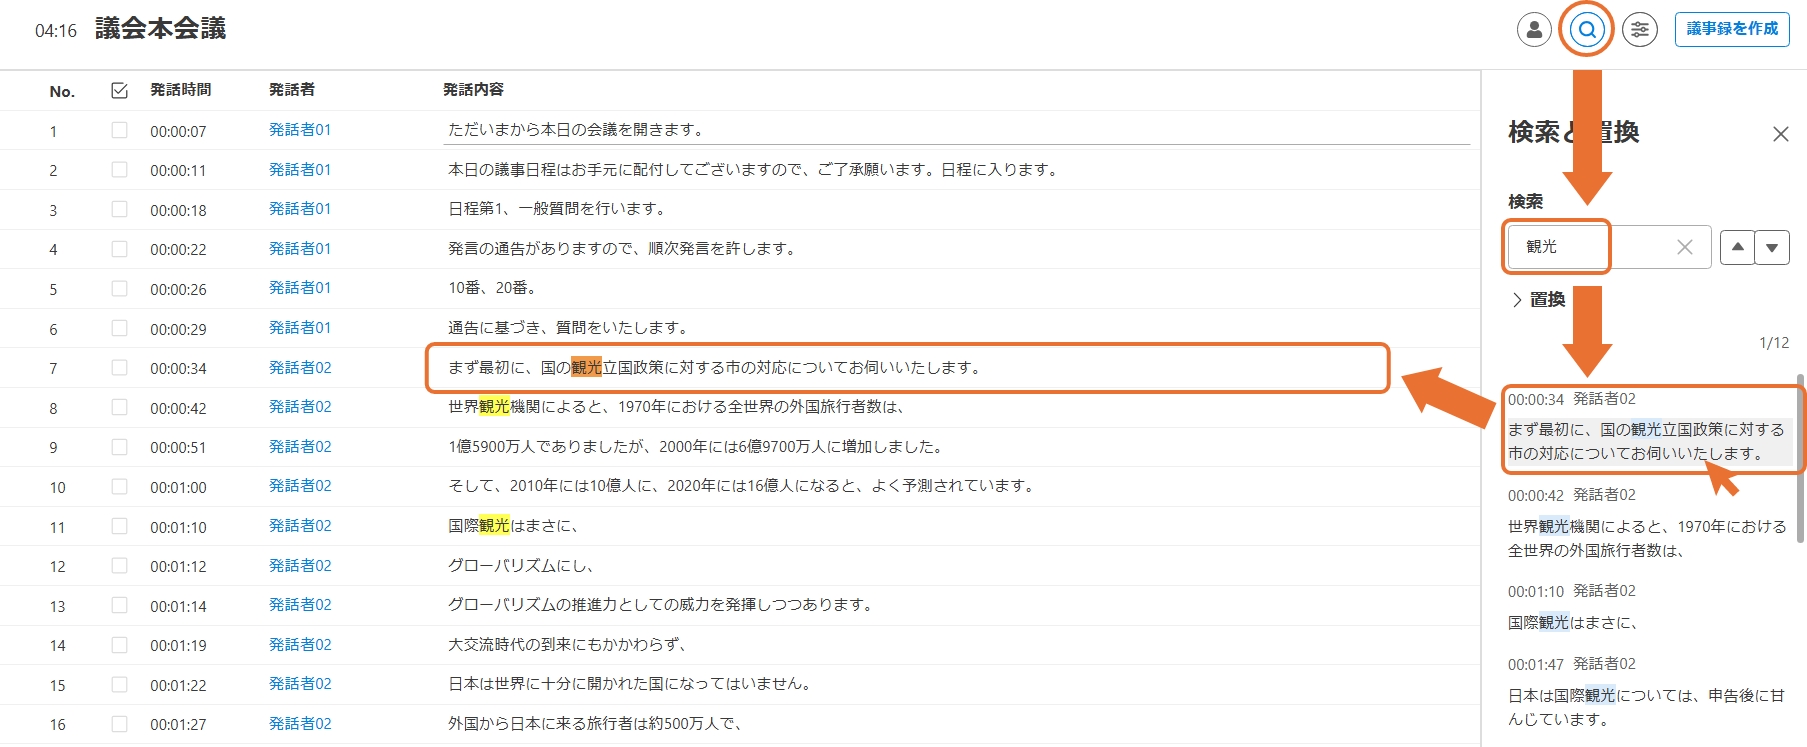Viewport: 1807px width, 747px height.
Task: Click the 議事録を作成 button
Action: click(1732, 29)
